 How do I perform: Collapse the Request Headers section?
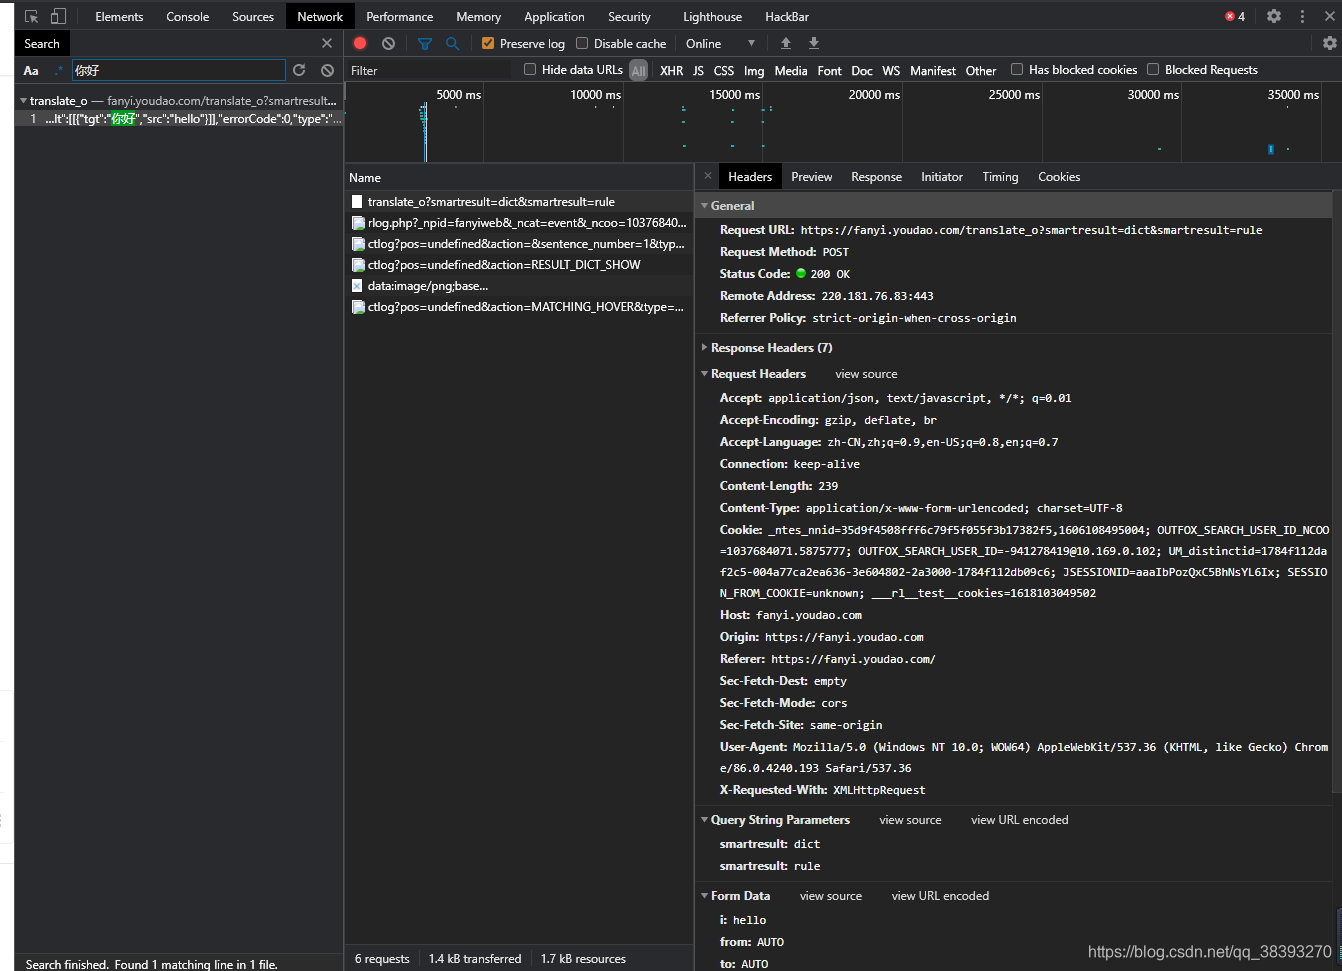[704, 373]
